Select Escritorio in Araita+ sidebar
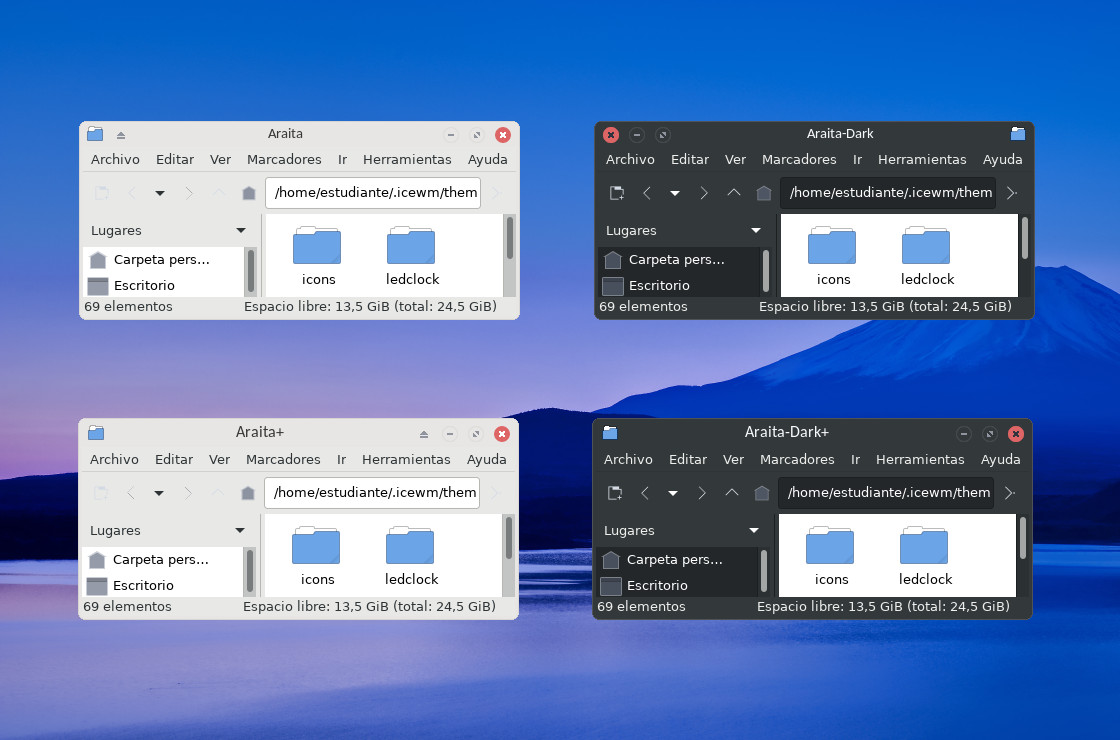This screenshot has width=1120, height=740. (163, 585)
